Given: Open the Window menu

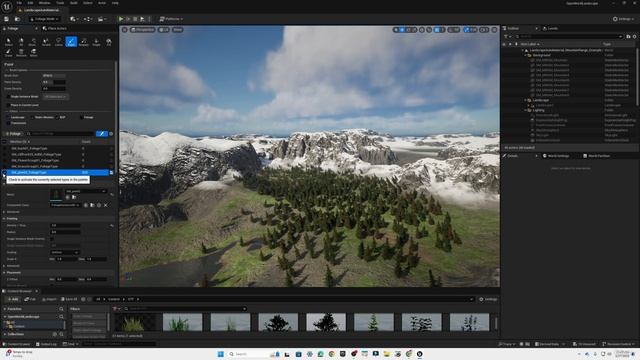Looking at the screenshot, I should tap(44, 3).
